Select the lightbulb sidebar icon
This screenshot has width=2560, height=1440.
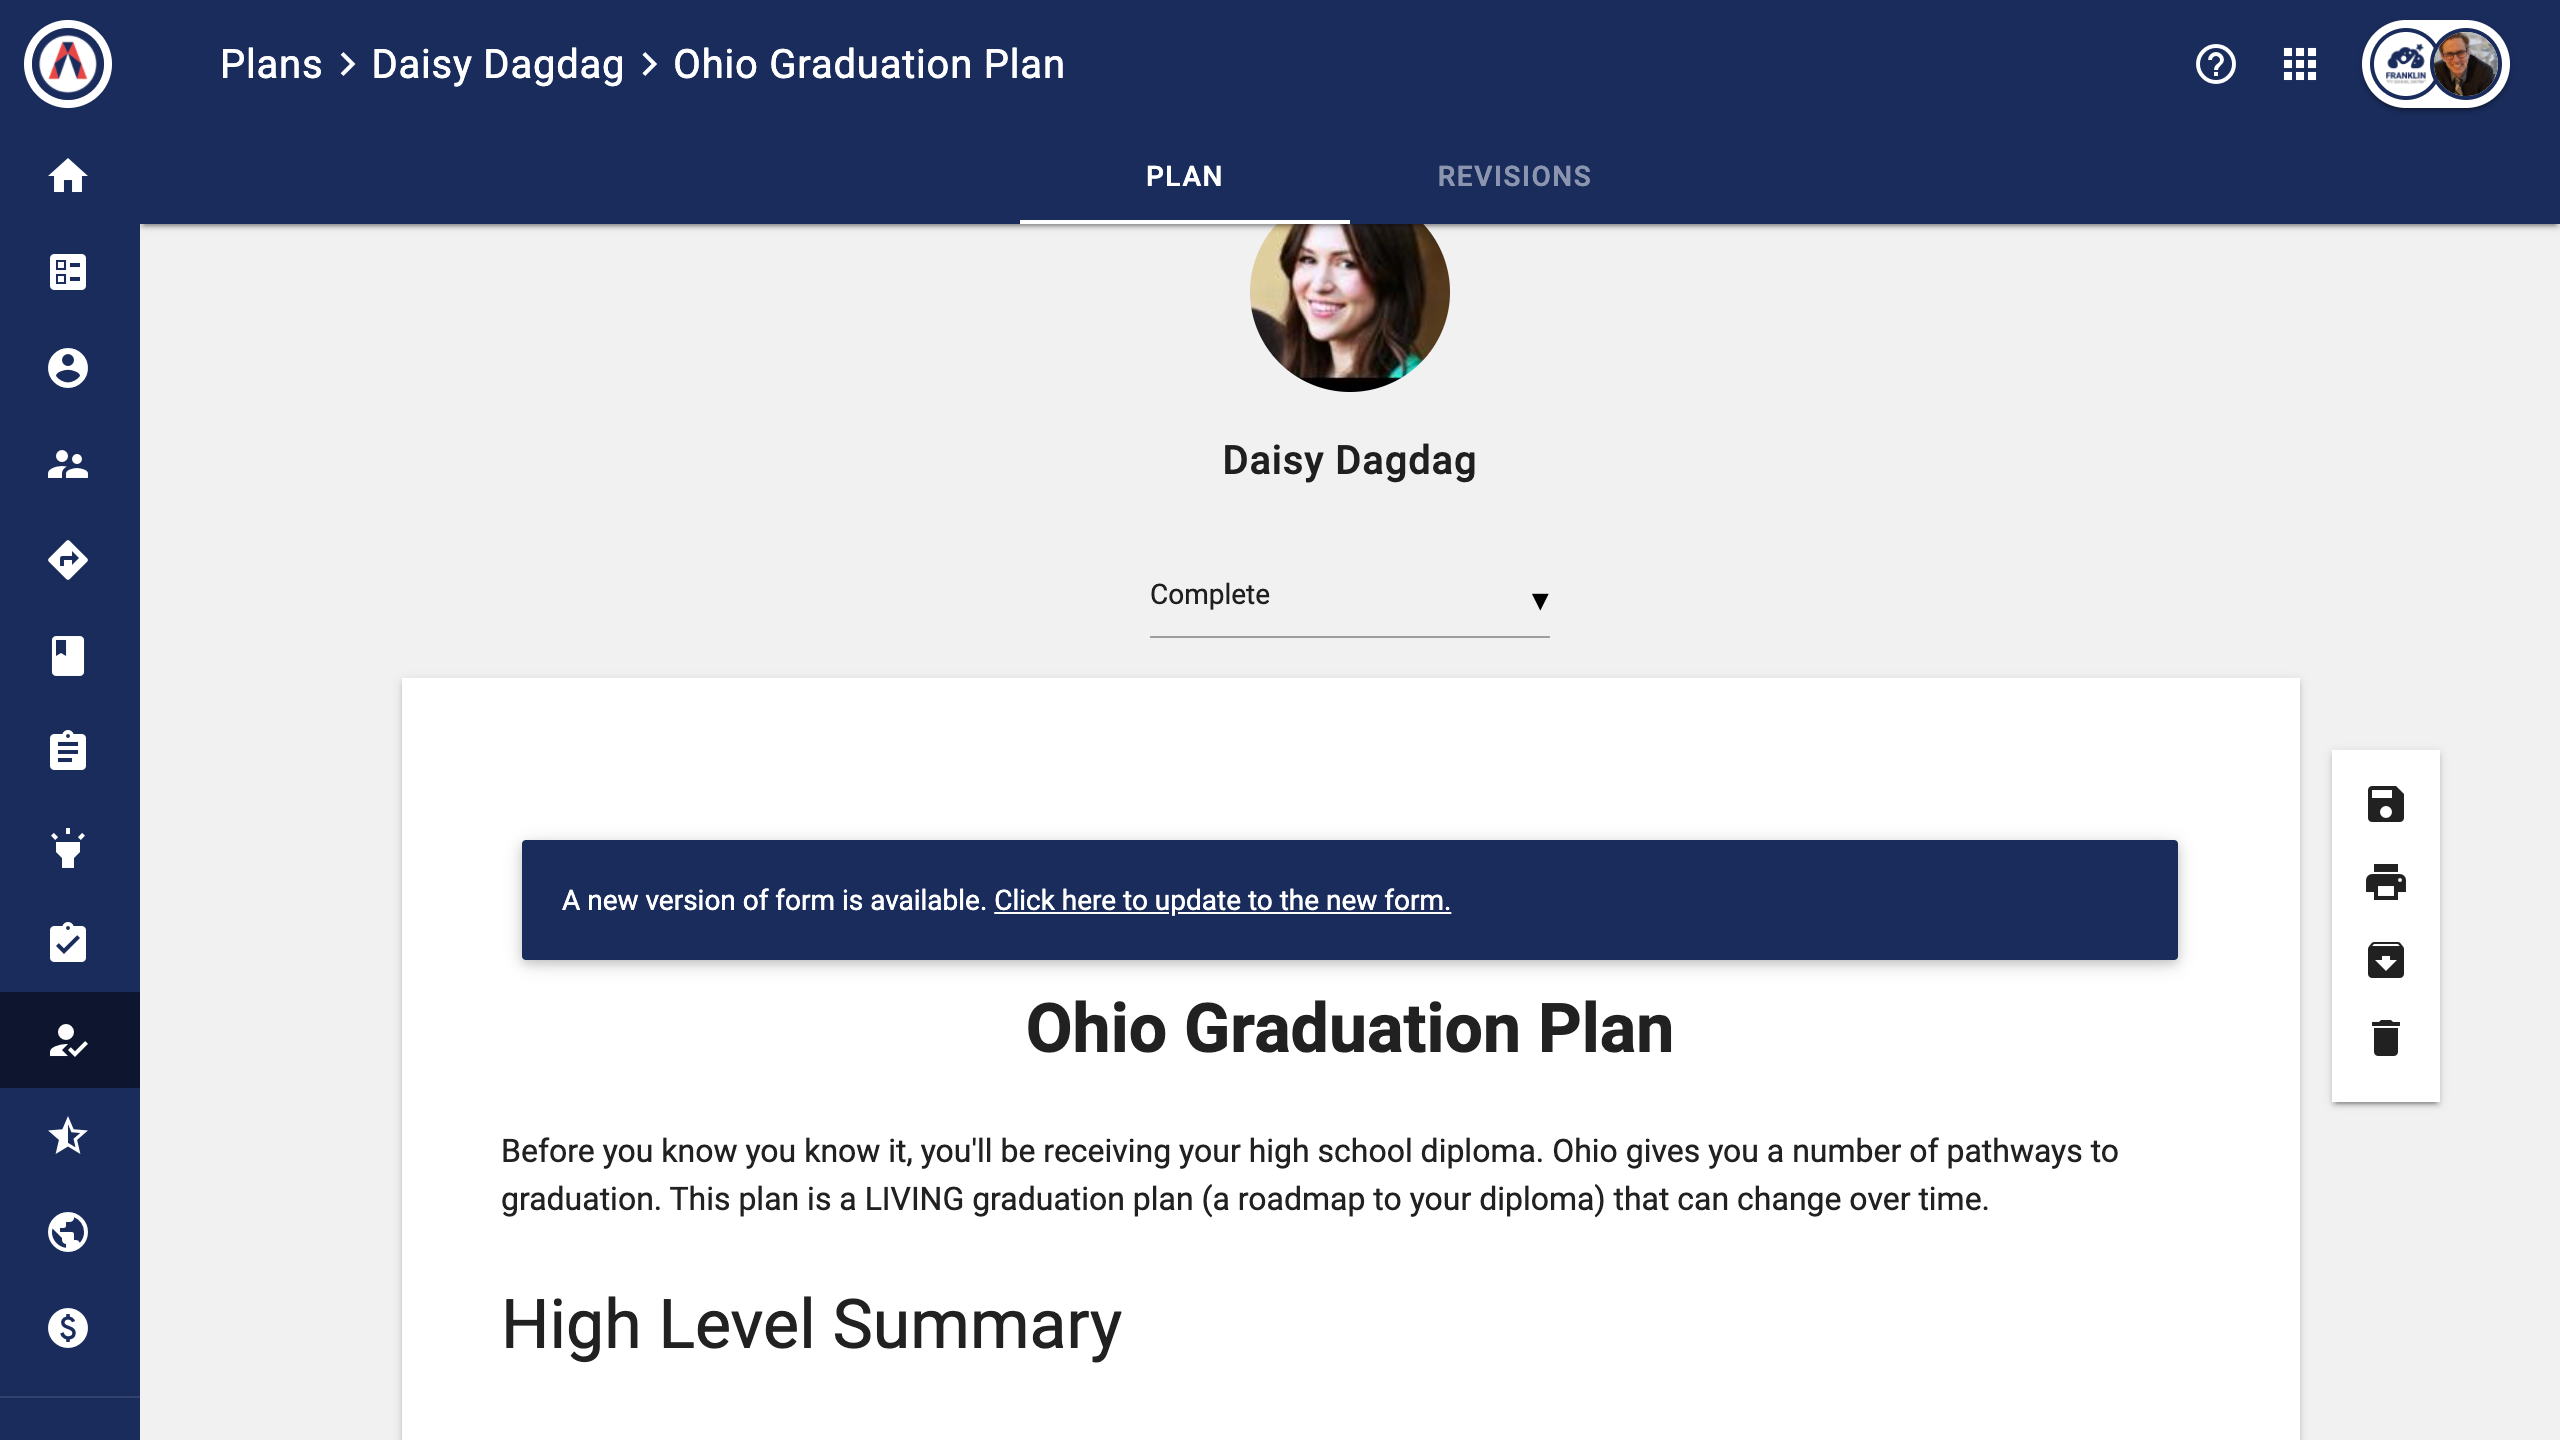point(68,848)
